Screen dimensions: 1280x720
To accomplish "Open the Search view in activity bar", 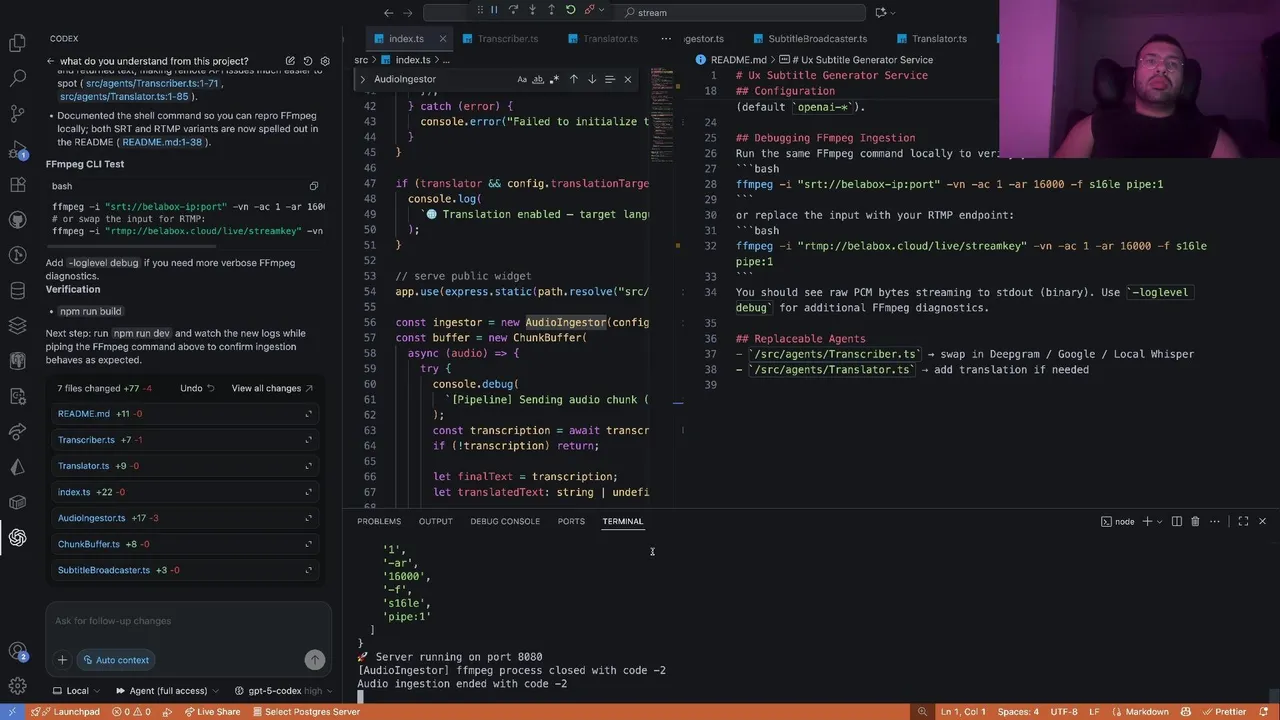I will pos(17,78).
